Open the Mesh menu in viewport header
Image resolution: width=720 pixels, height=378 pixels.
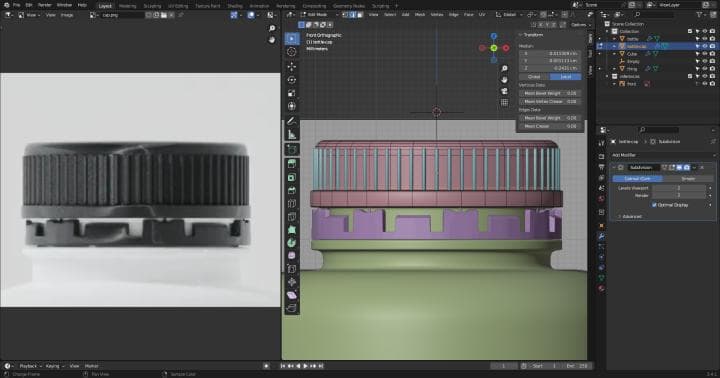[x=420, y=15]
